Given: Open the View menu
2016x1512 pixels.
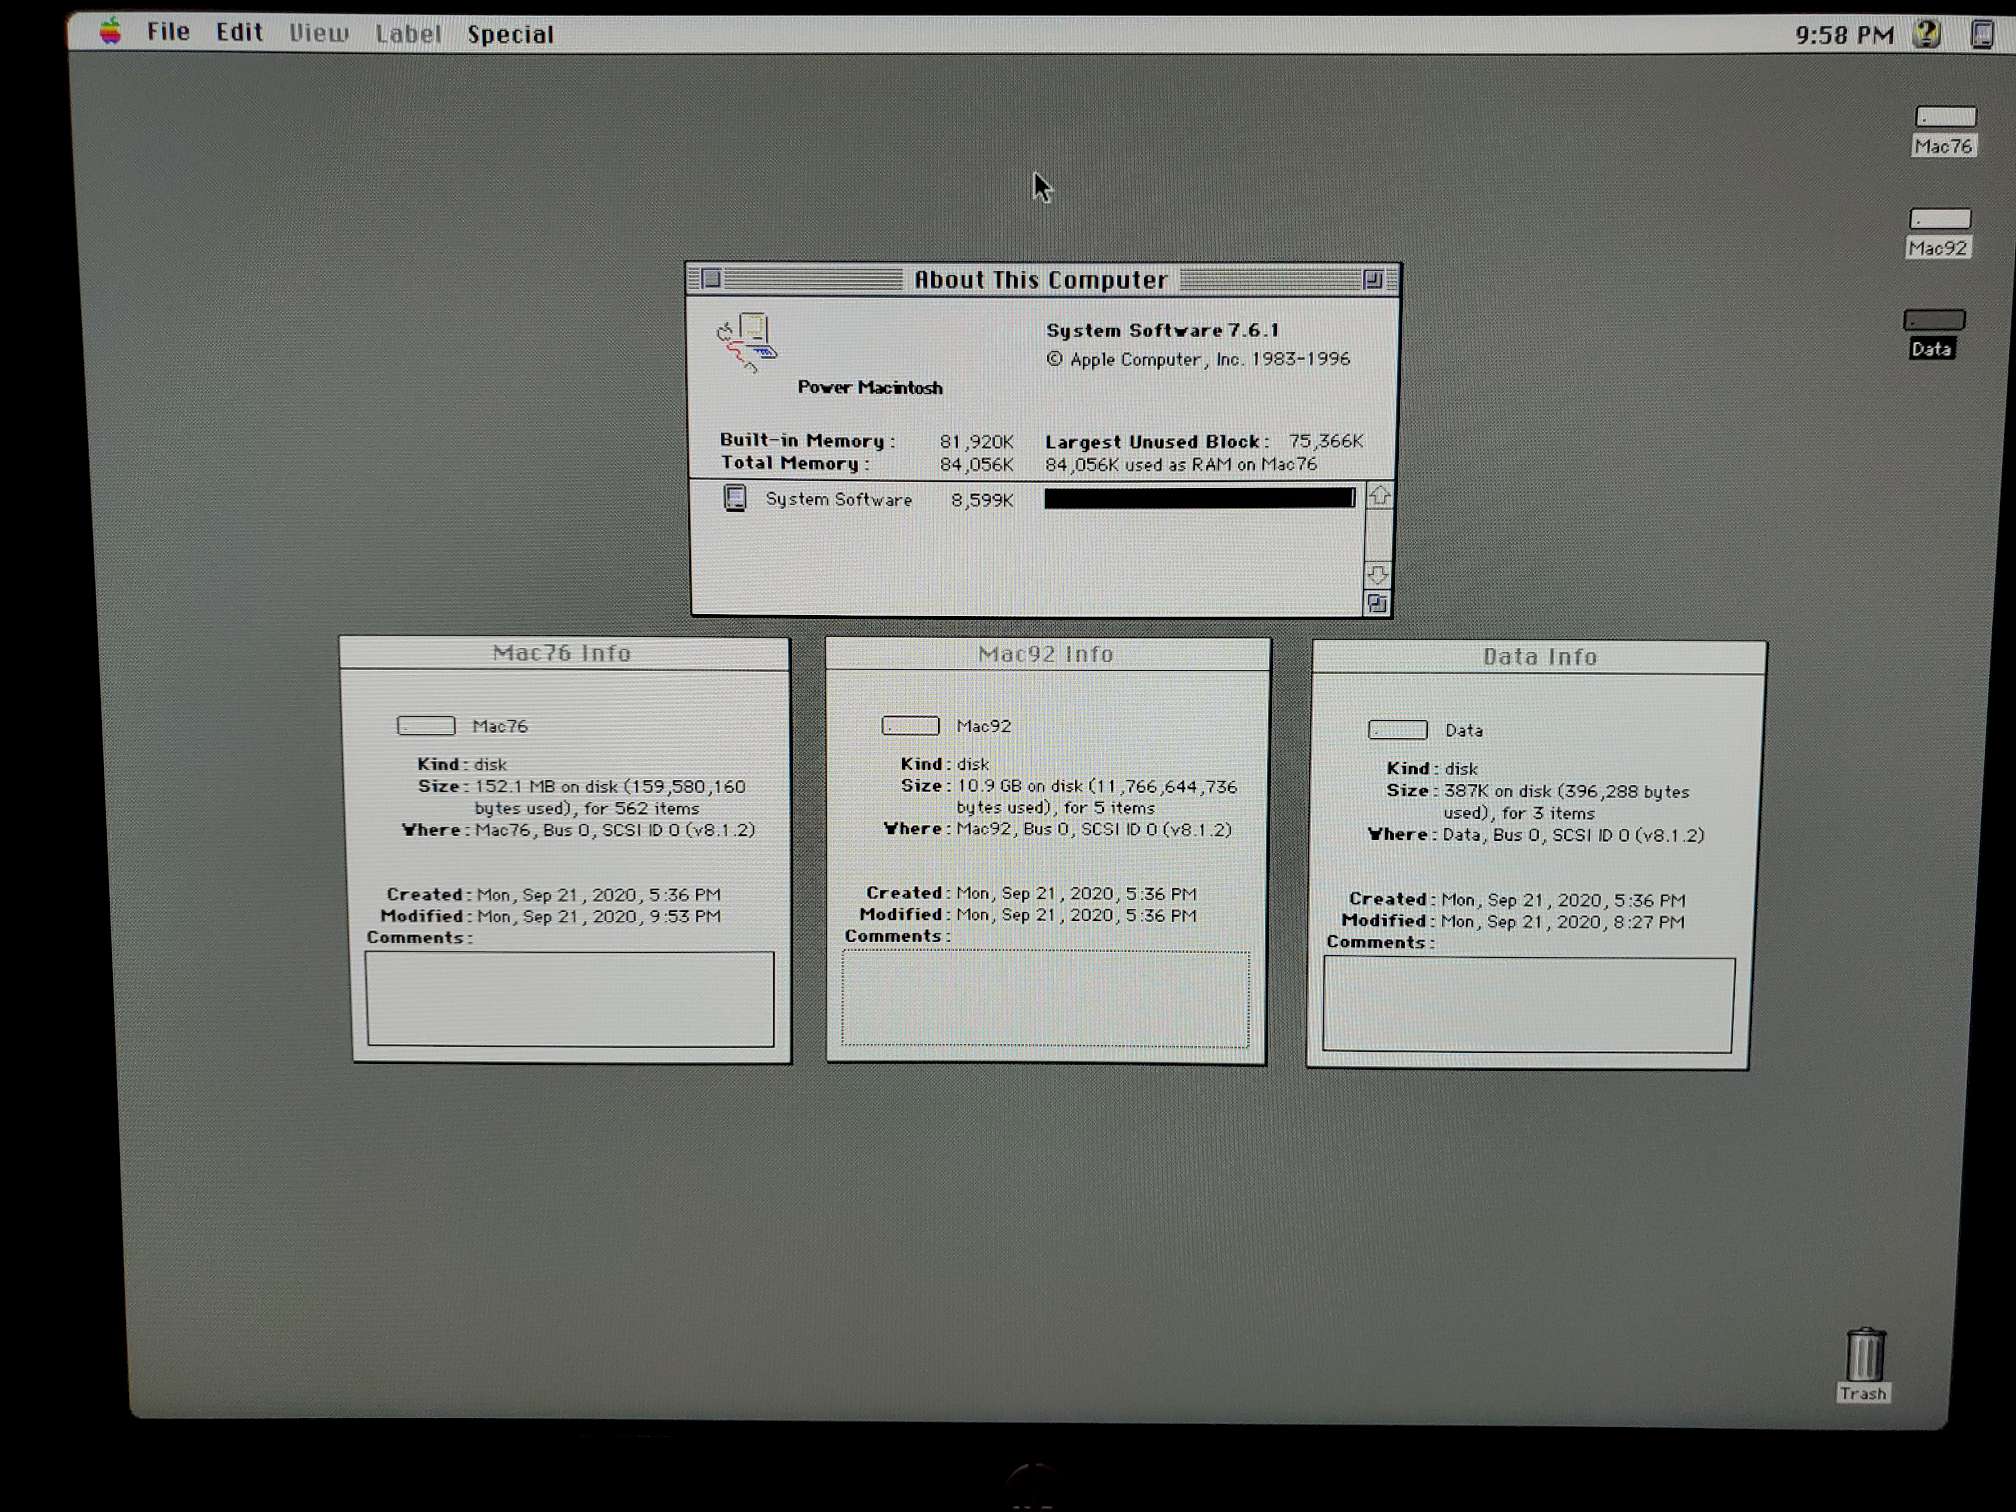Looking at the screenshot, I should point(319,33).
